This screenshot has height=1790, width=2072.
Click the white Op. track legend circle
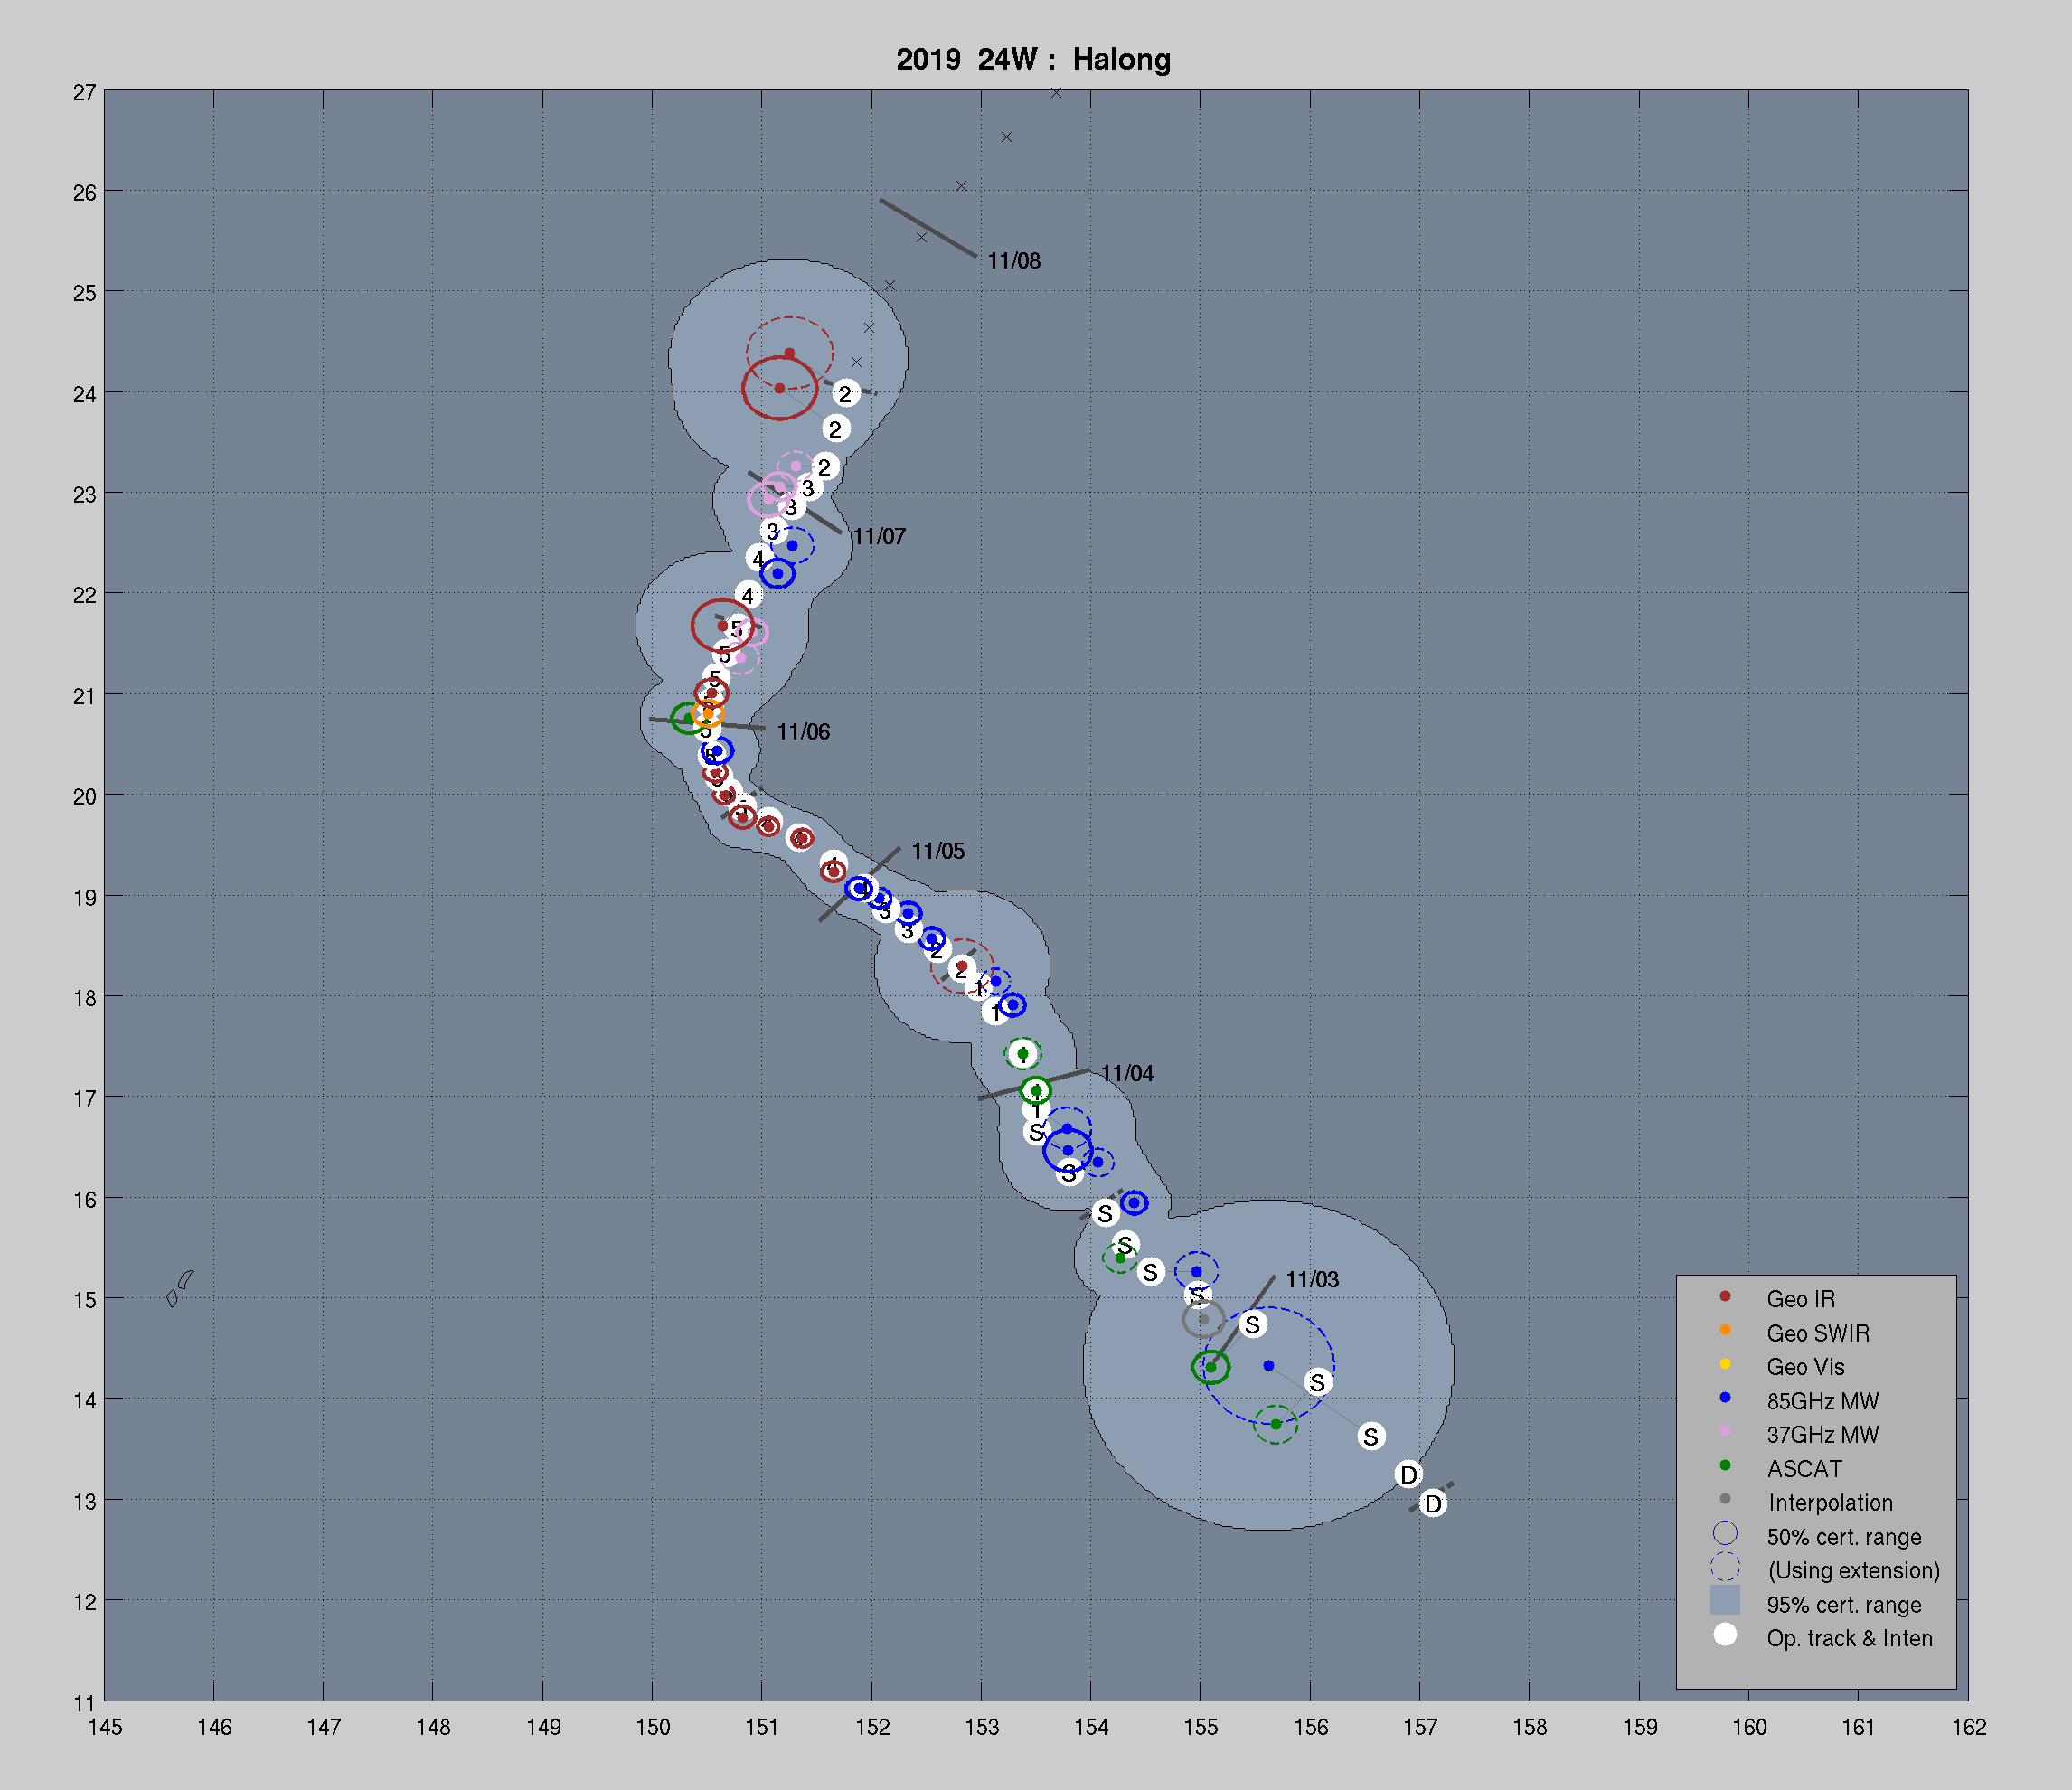point(1724,1635)
